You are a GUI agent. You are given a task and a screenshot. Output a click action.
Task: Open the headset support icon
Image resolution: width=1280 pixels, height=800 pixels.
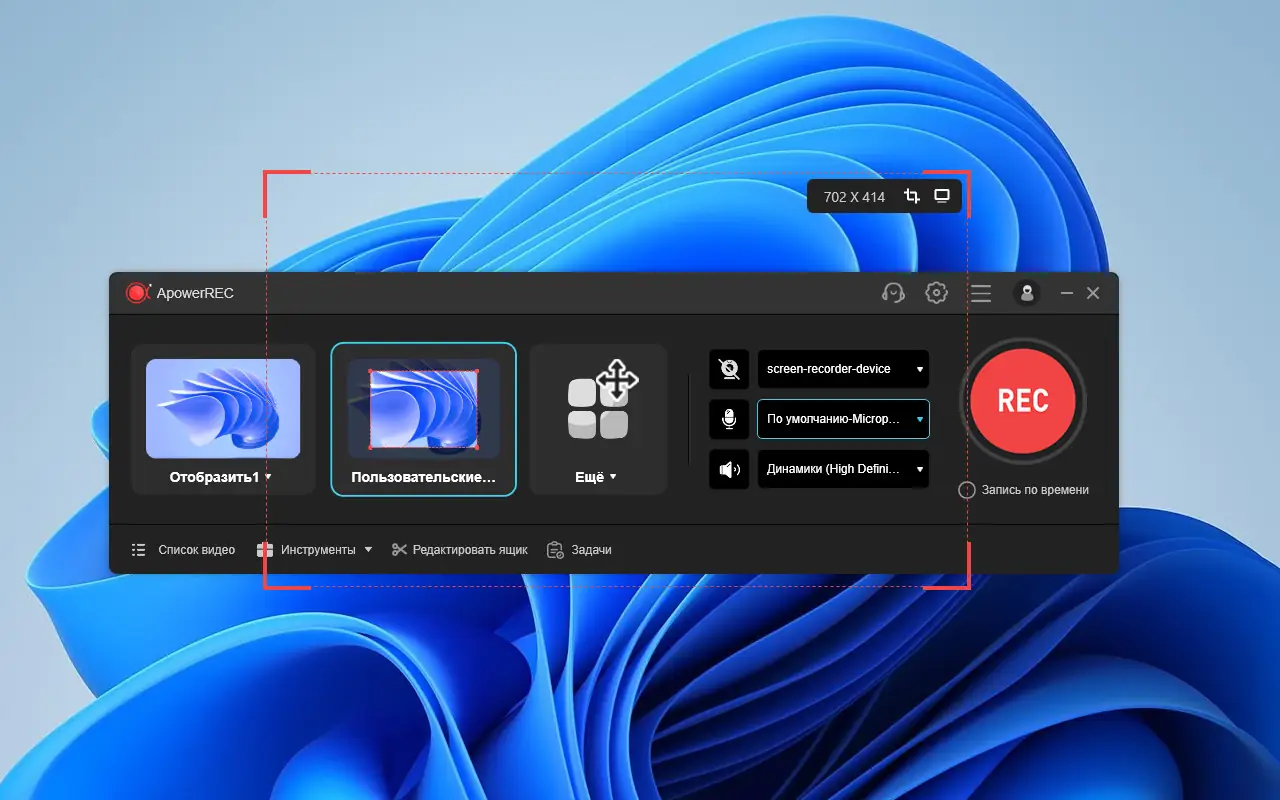click(893, 293)
